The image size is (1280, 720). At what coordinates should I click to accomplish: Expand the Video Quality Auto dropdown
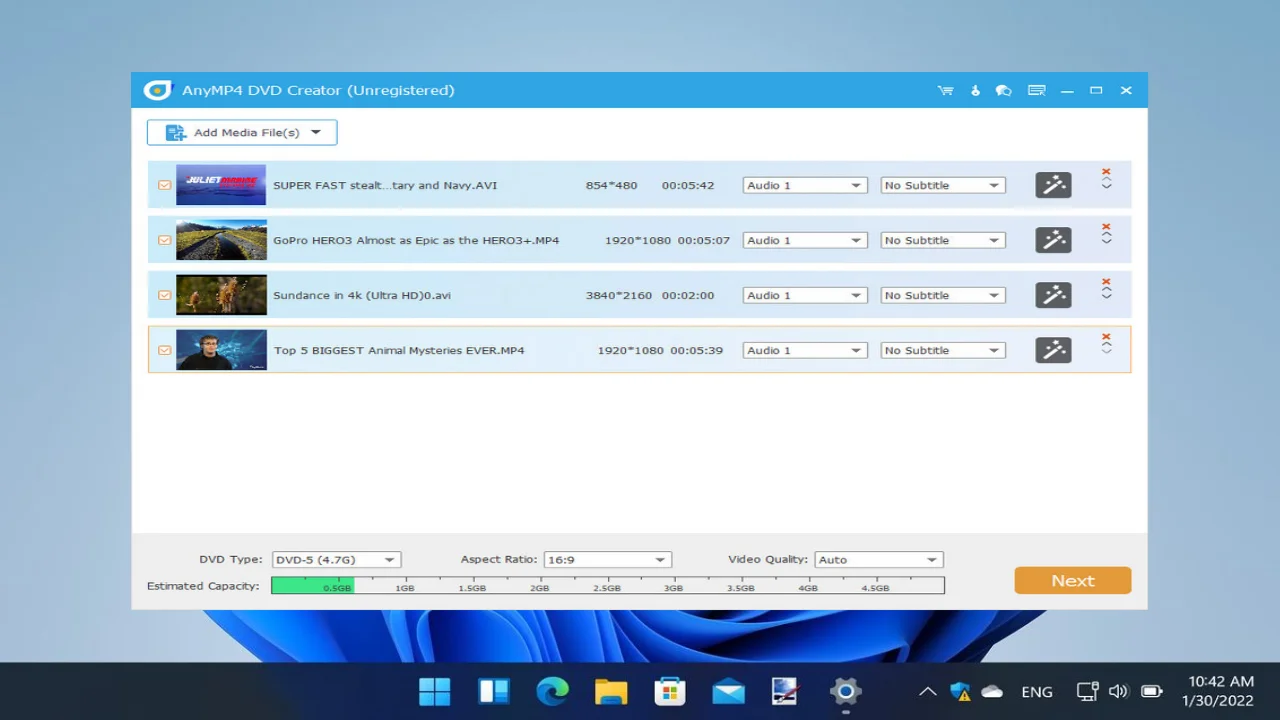coord(879,560)
